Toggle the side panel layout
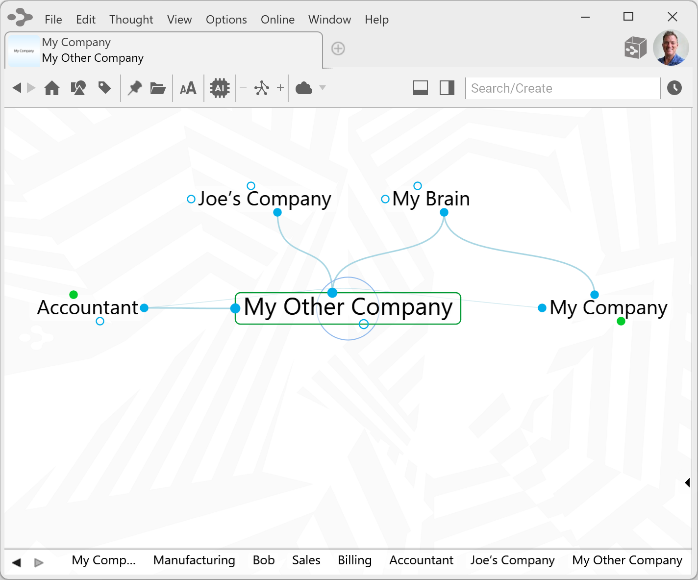Viewport: 698px width, 580px height. click(x=447, y=88)
